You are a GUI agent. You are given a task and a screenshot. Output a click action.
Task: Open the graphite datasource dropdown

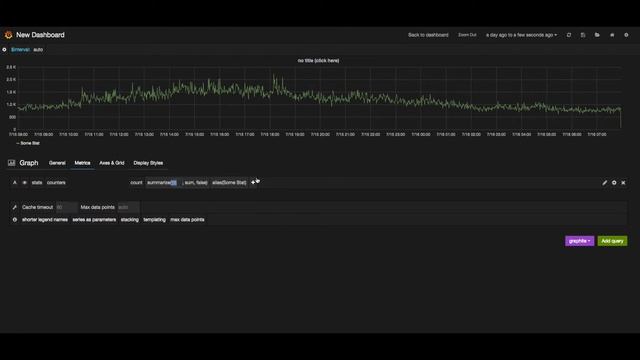pyautogui.click(x=579, y=241)
